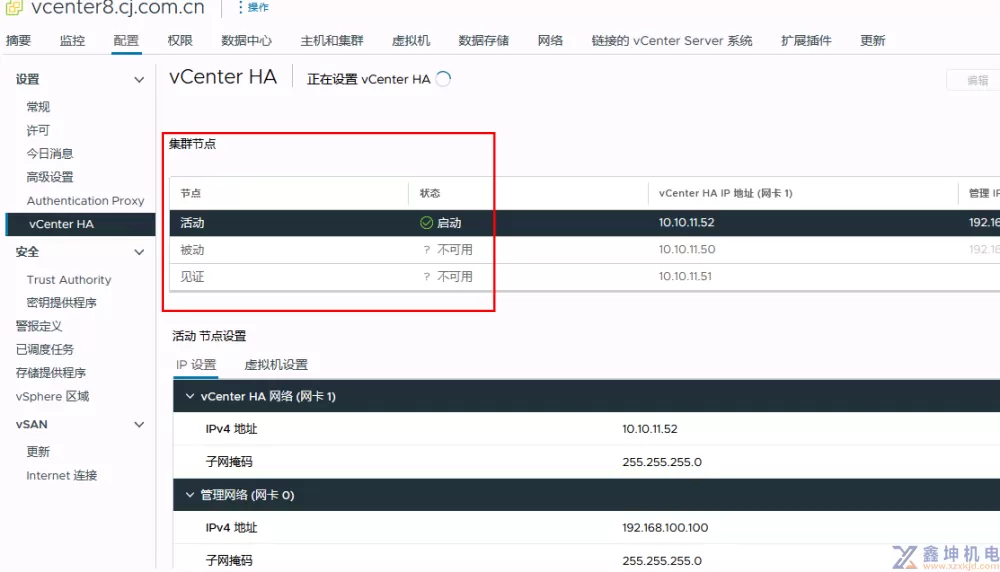
Task: Select 许可 in the sidebar
Action: click(x=38, y=130)
